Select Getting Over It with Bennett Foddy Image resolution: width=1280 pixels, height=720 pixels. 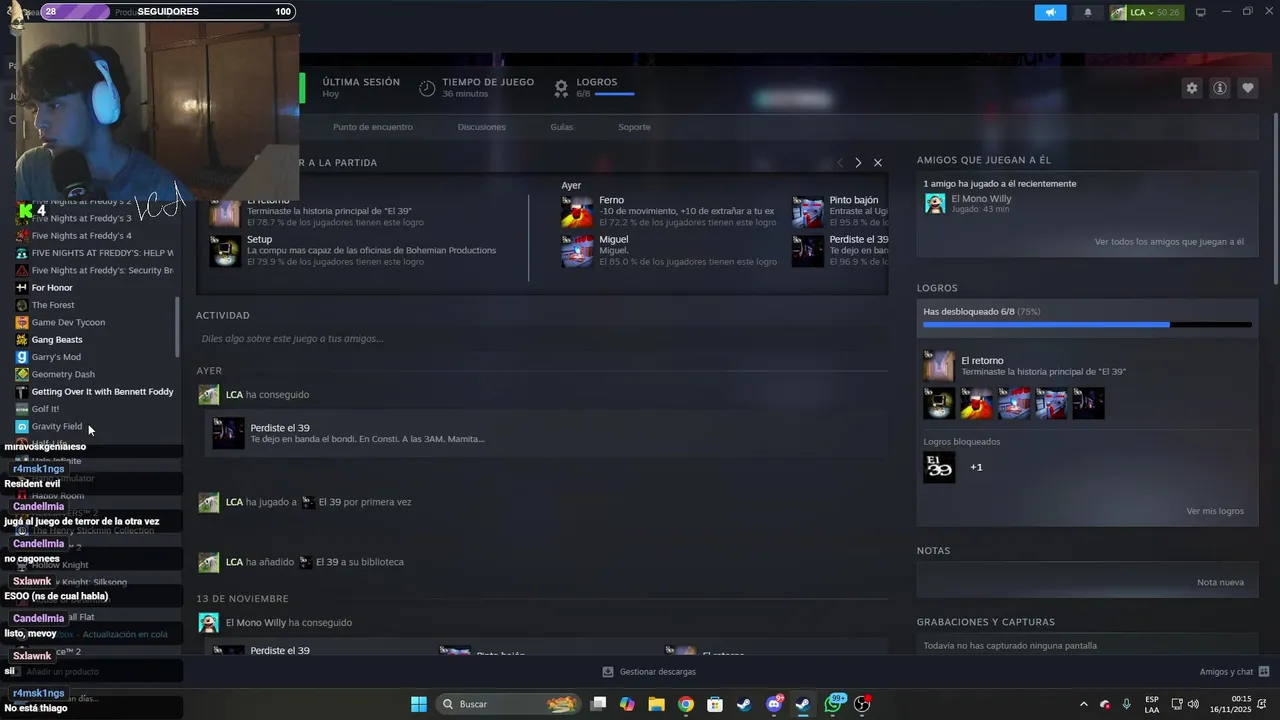pyautogui.click(x=102, y=392)
